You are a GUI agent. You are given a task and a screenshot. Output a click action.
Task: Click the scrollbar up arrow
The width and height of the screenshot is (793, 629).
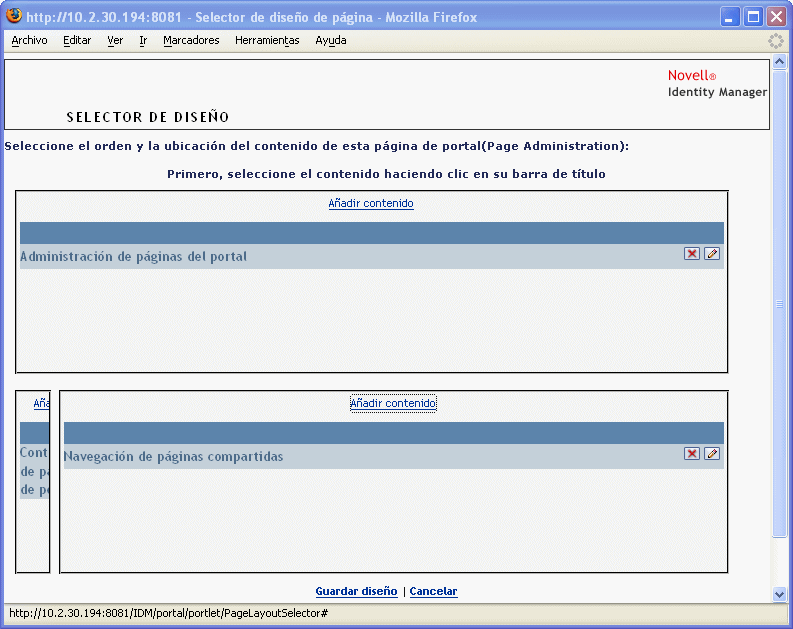point(779,62)
